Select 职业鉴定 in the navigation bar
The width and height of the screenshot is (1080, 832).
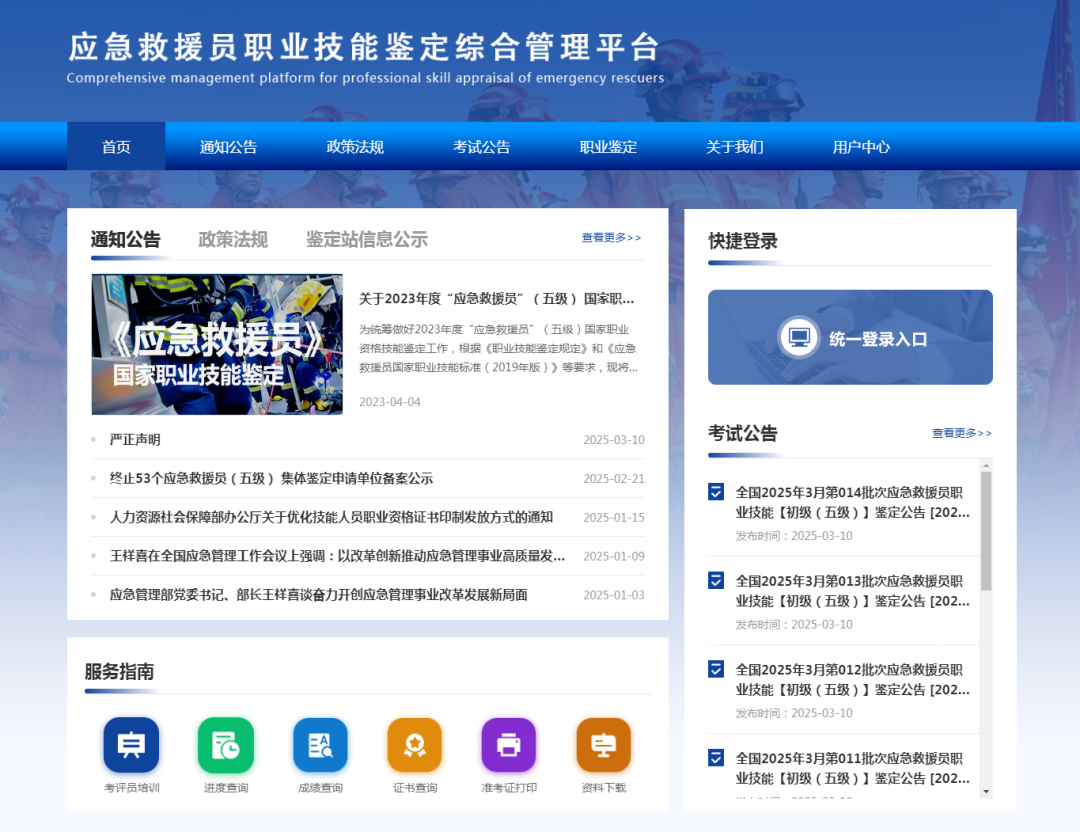607,146
